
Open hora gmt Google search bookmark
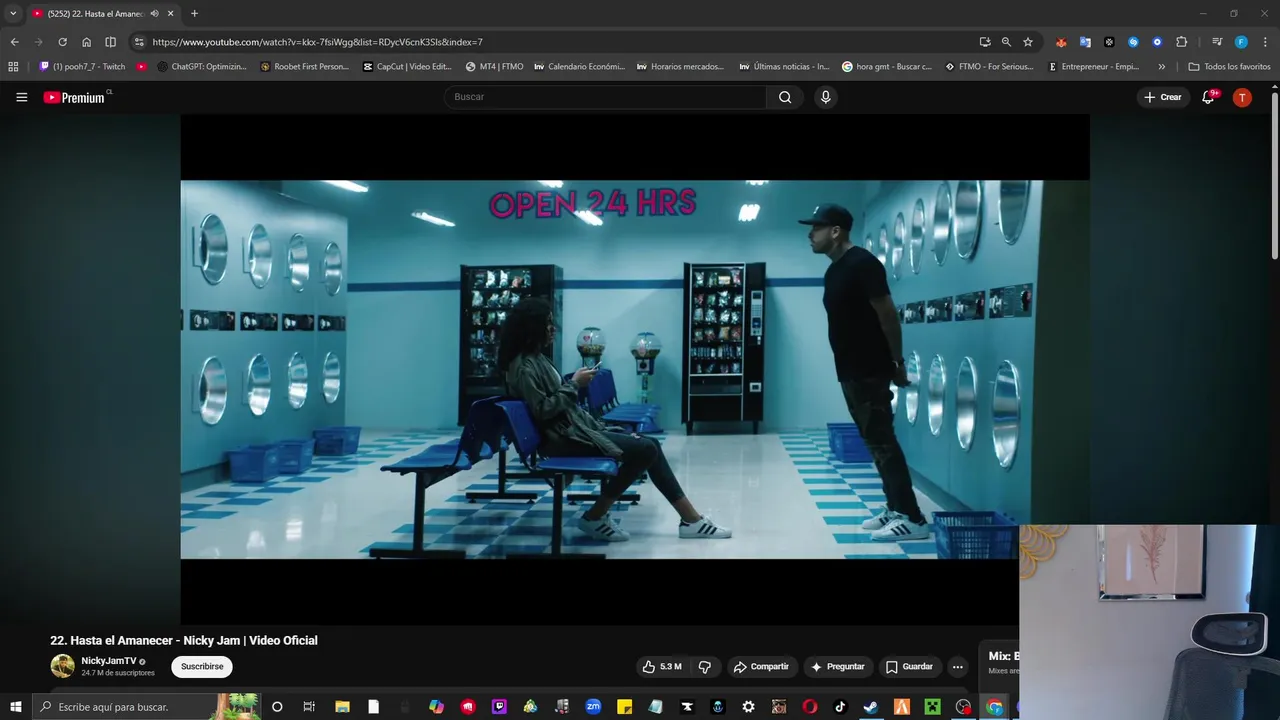[x=886, y=67]
